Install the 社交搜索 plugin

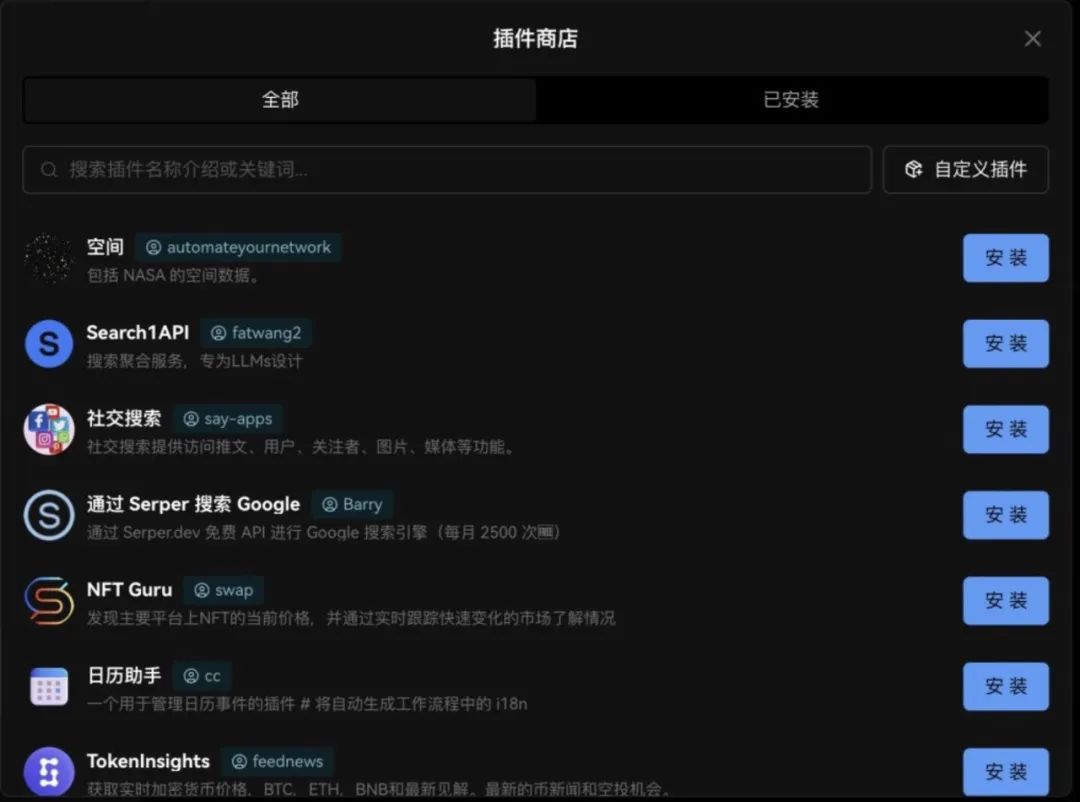(x=1006, y=429)
